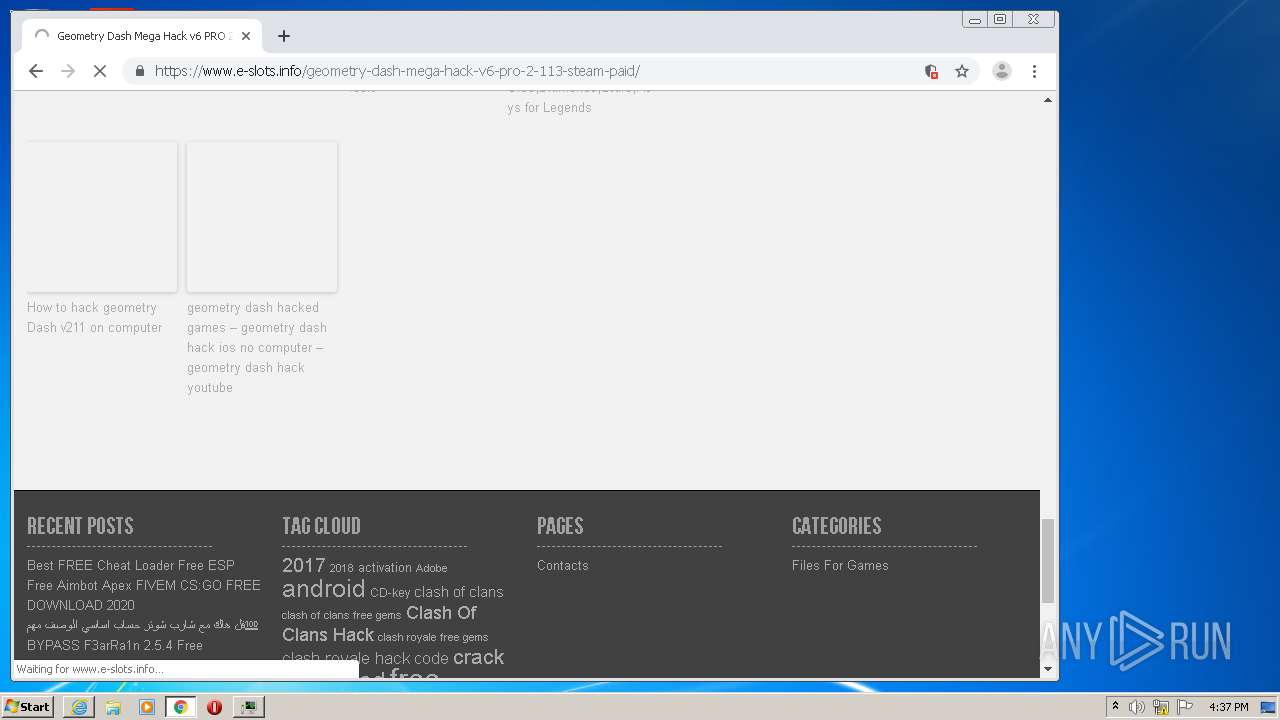Screen dimensions: 1280x720
Task: Bookmark this page with the star
Action: click(962, 71)
